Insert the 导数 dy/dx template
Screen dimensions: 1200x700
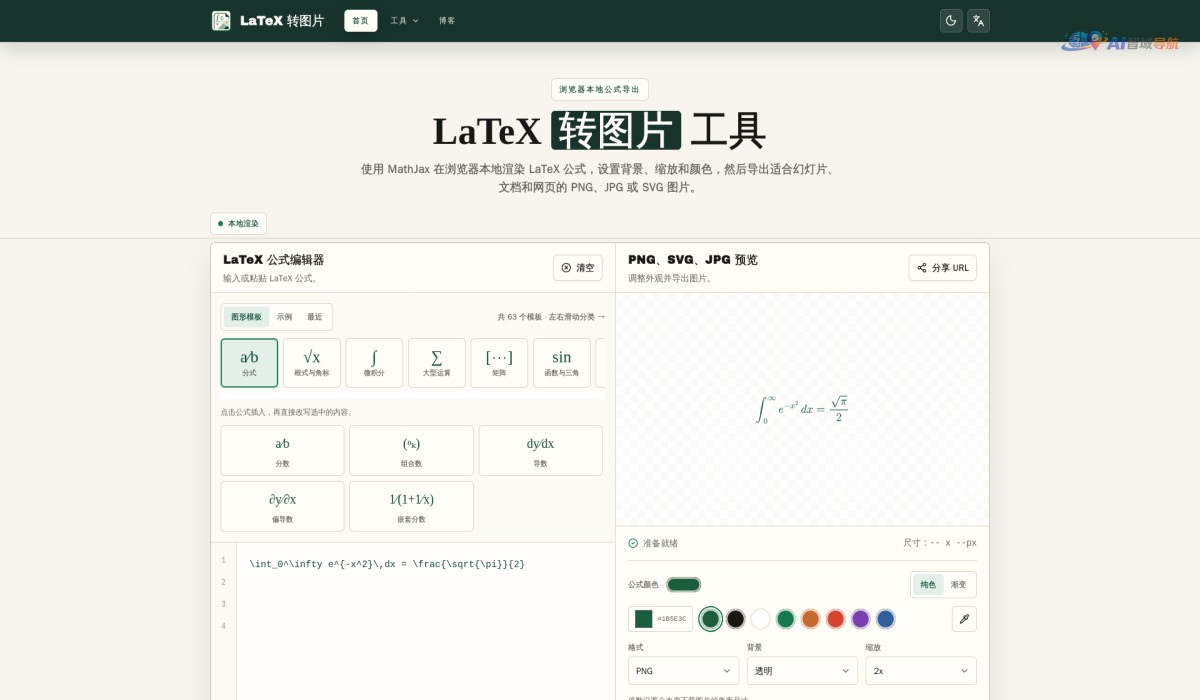(540, 451)
